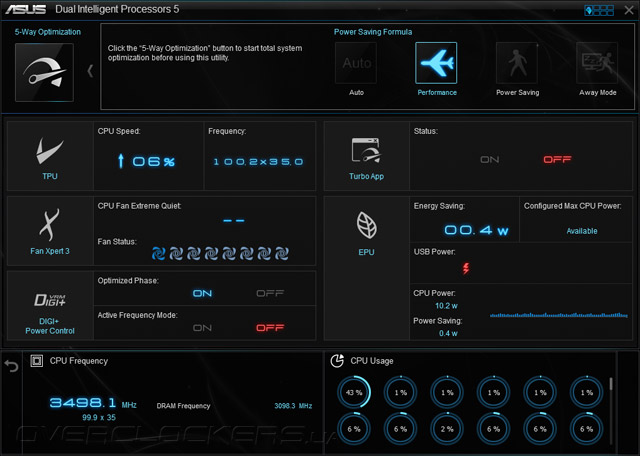Select Auto power saving mode
640x456 pixels.
pos(356,63)
